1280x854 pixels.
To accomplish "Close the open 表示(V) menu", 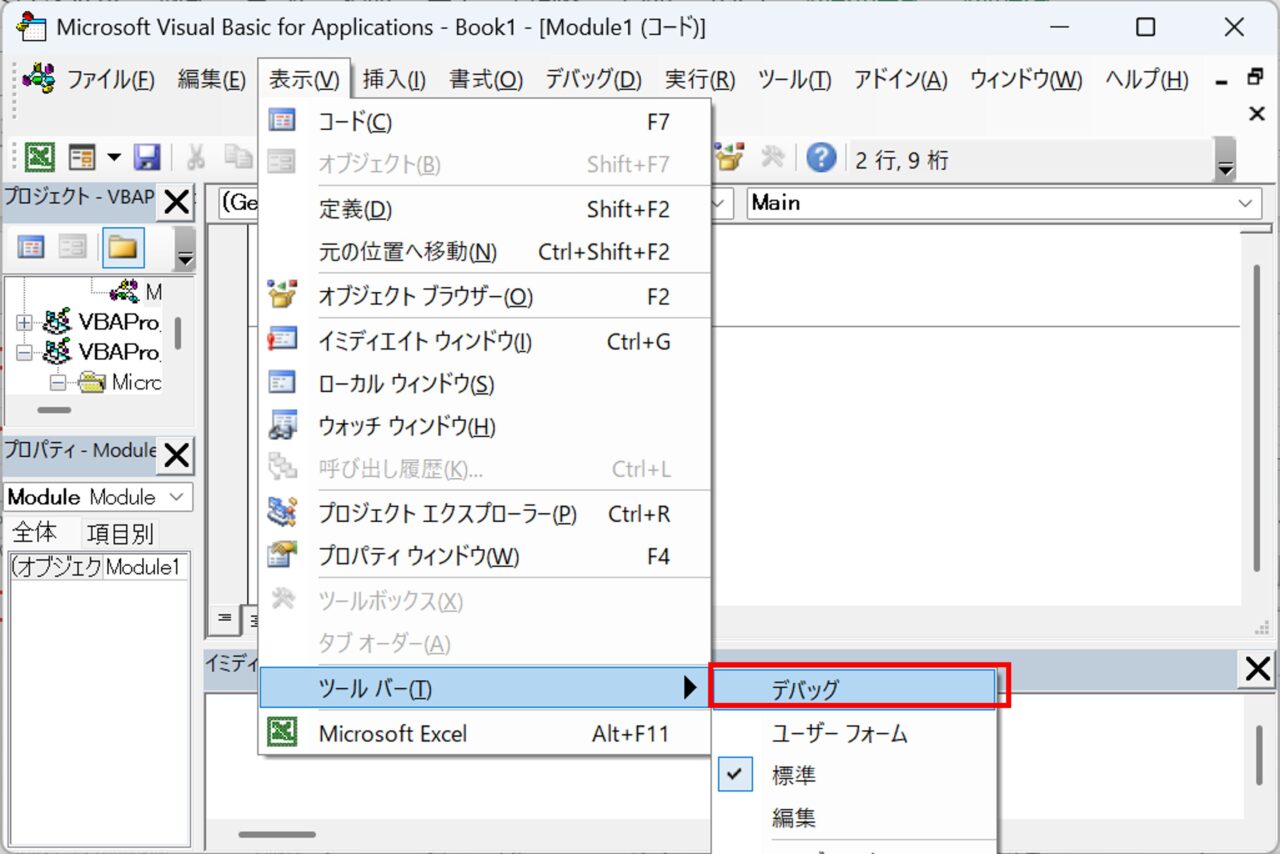I will [x=304, y=79].
